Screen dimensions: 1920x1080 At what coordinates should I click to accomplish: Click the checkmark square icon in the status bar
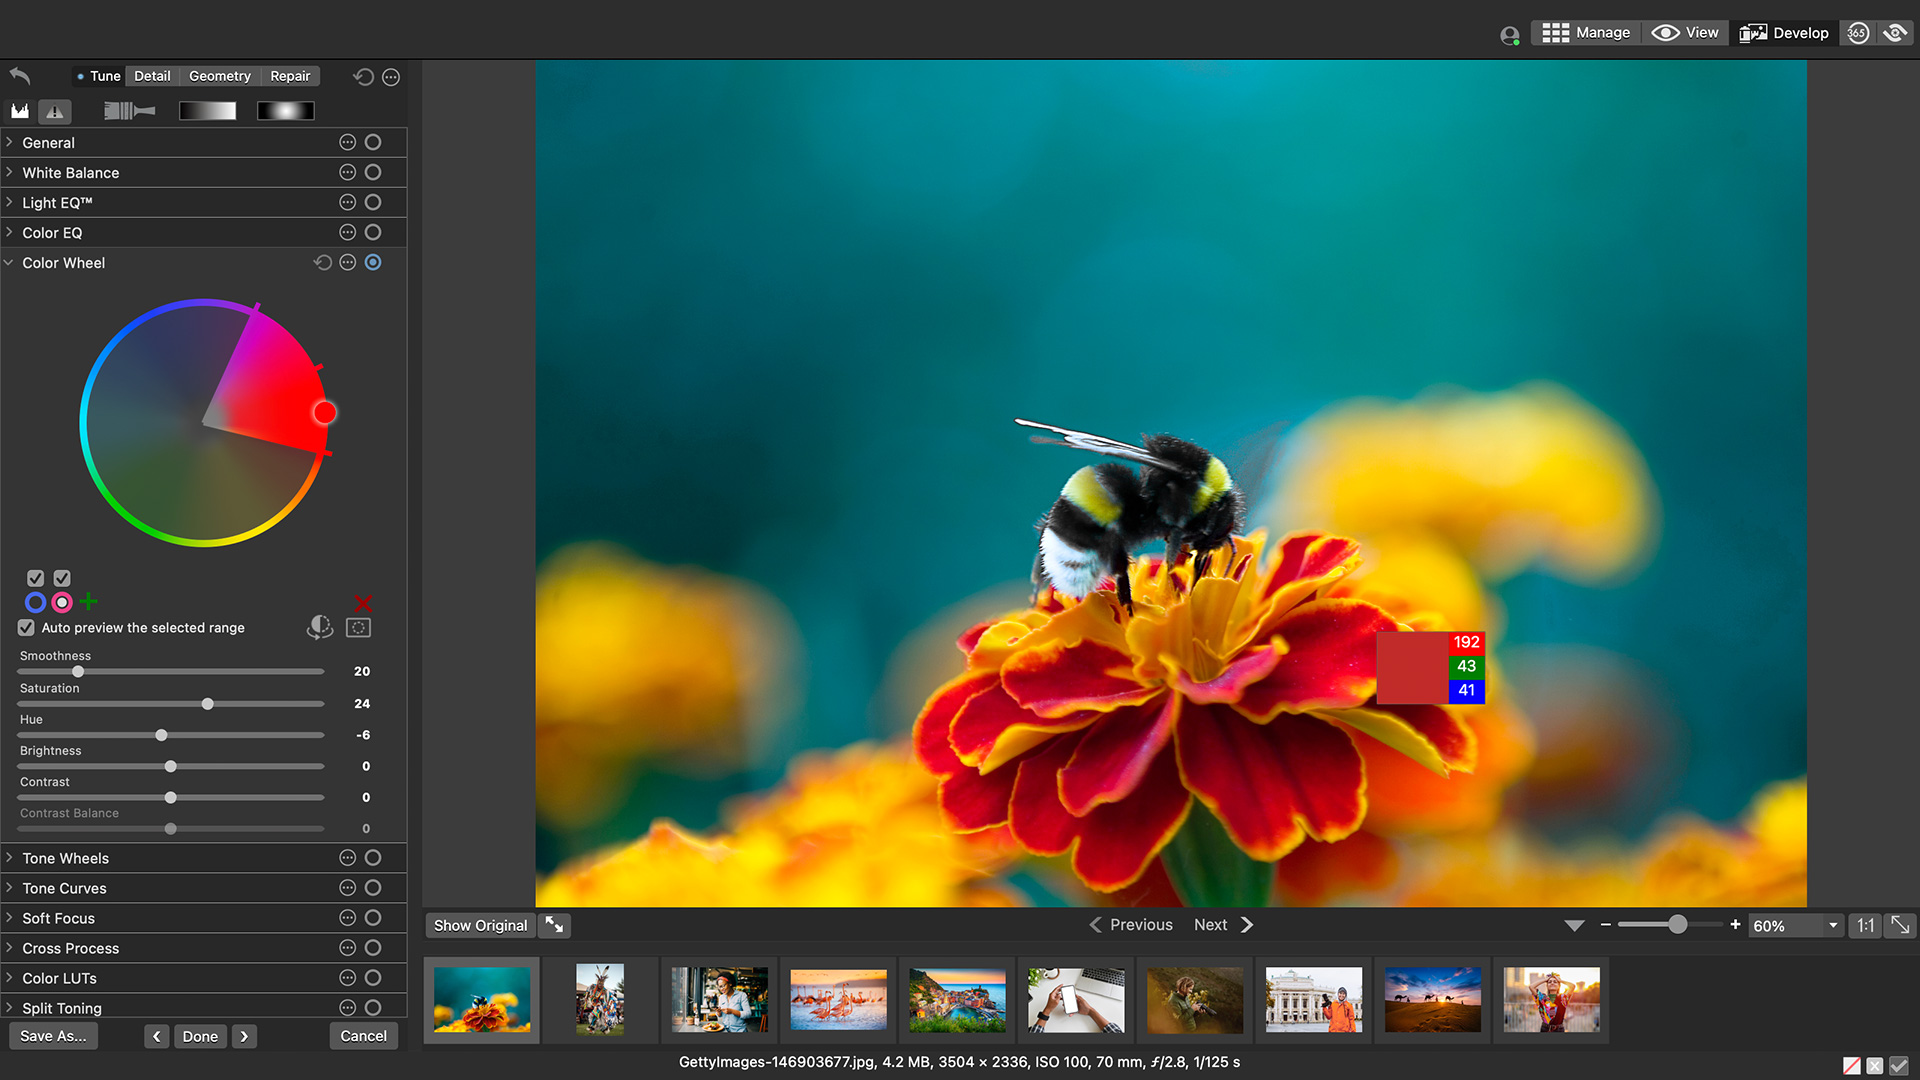[x=1899, y=1066]
